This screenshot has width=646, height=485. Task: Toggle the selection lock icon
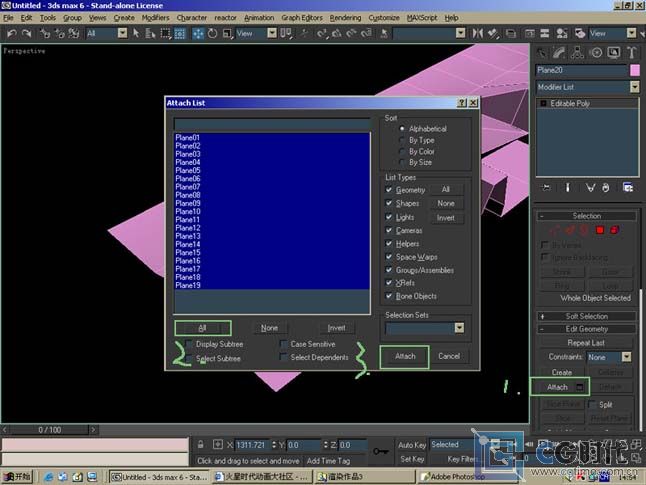200,445
